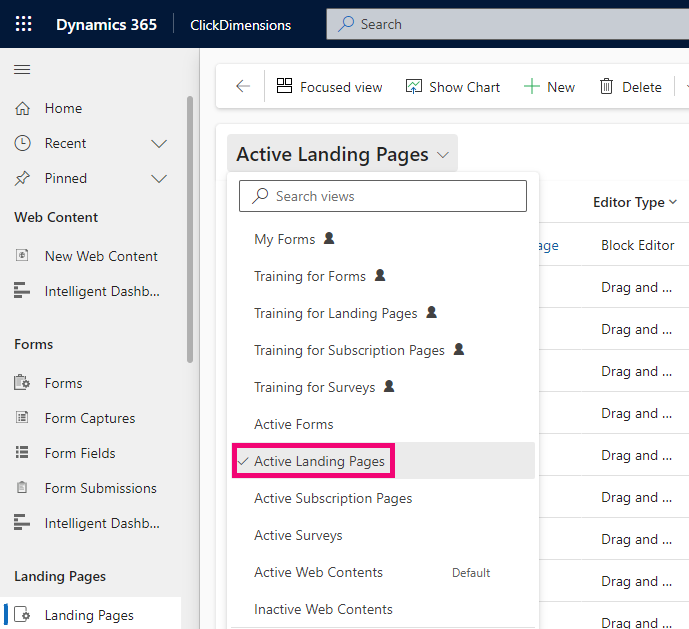The width and height of the screenshot is (689, 629).
Task: Select Training for Forms view
Action: 383,276
